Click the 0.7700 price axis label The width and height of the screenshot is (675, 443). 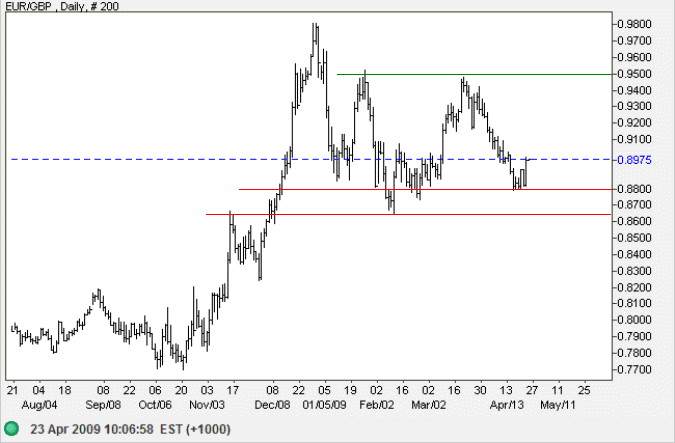[635, 369]
